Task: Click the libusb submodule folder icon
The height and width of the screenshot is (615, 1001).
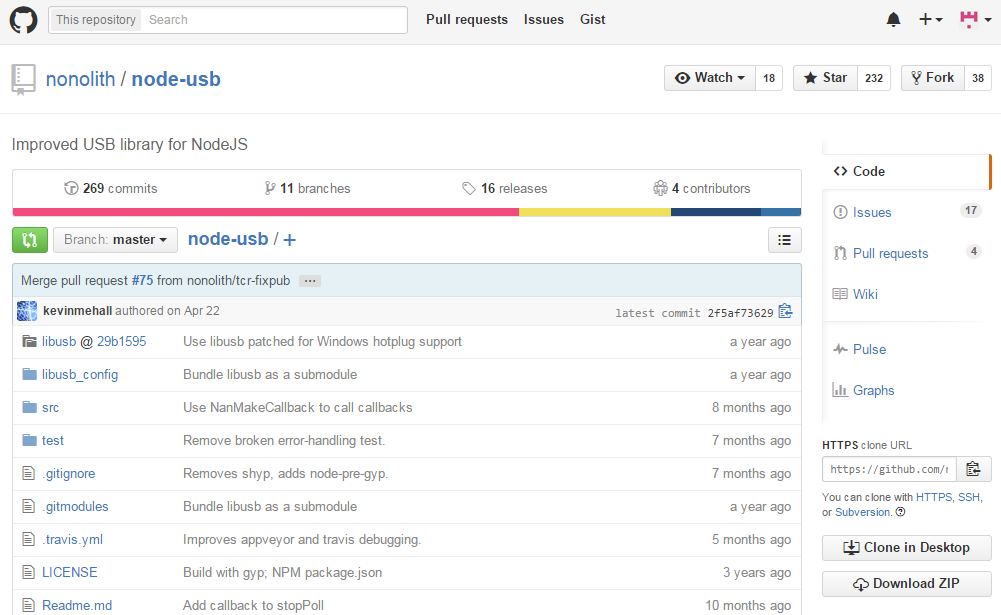Action: point(29,341)
